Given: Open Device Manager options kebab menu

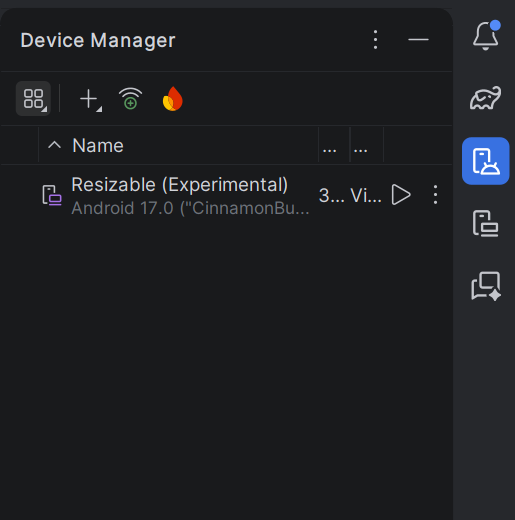Looking at the screenshot, I should click(375, 40).
